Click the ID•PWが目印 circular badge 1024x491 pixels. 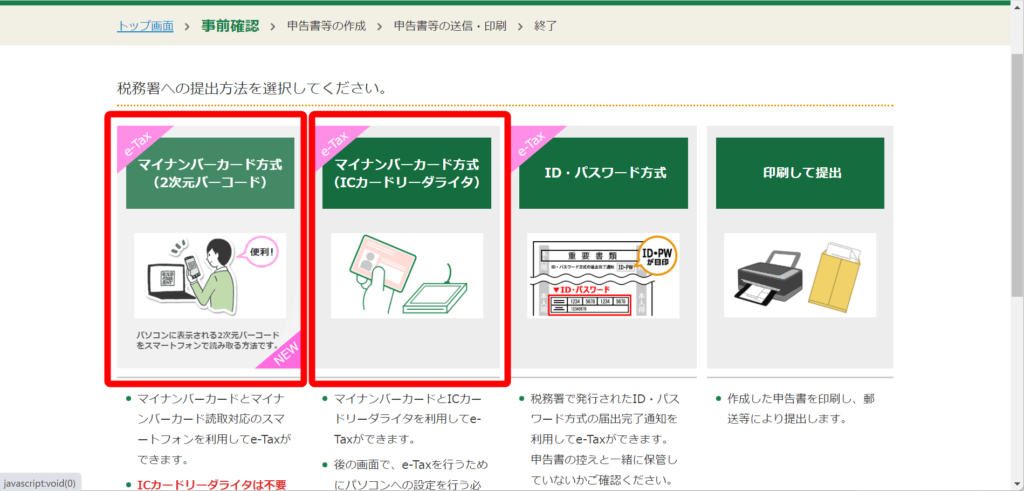point(655,259)
